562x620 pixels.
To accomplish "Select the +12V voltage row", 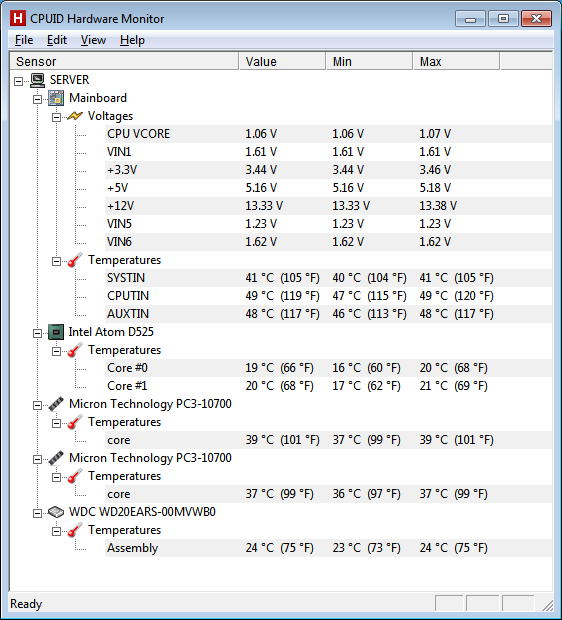I will click(x=328, y=206).
